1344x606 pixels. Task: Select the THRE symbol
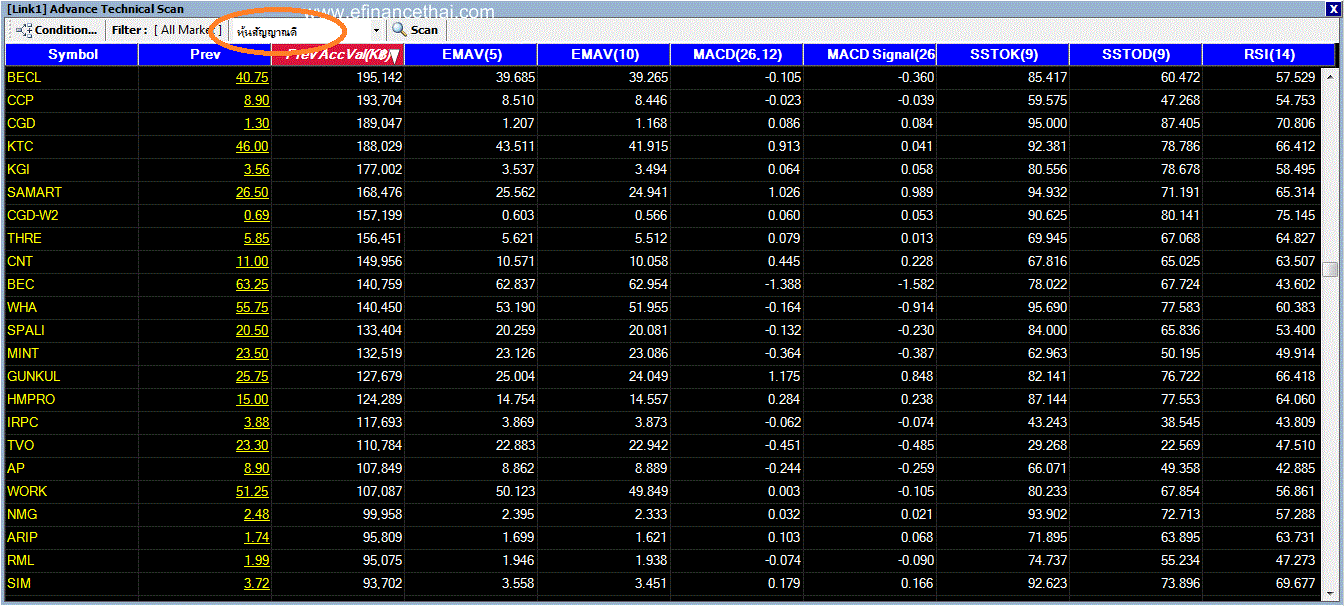coord(24,238)
